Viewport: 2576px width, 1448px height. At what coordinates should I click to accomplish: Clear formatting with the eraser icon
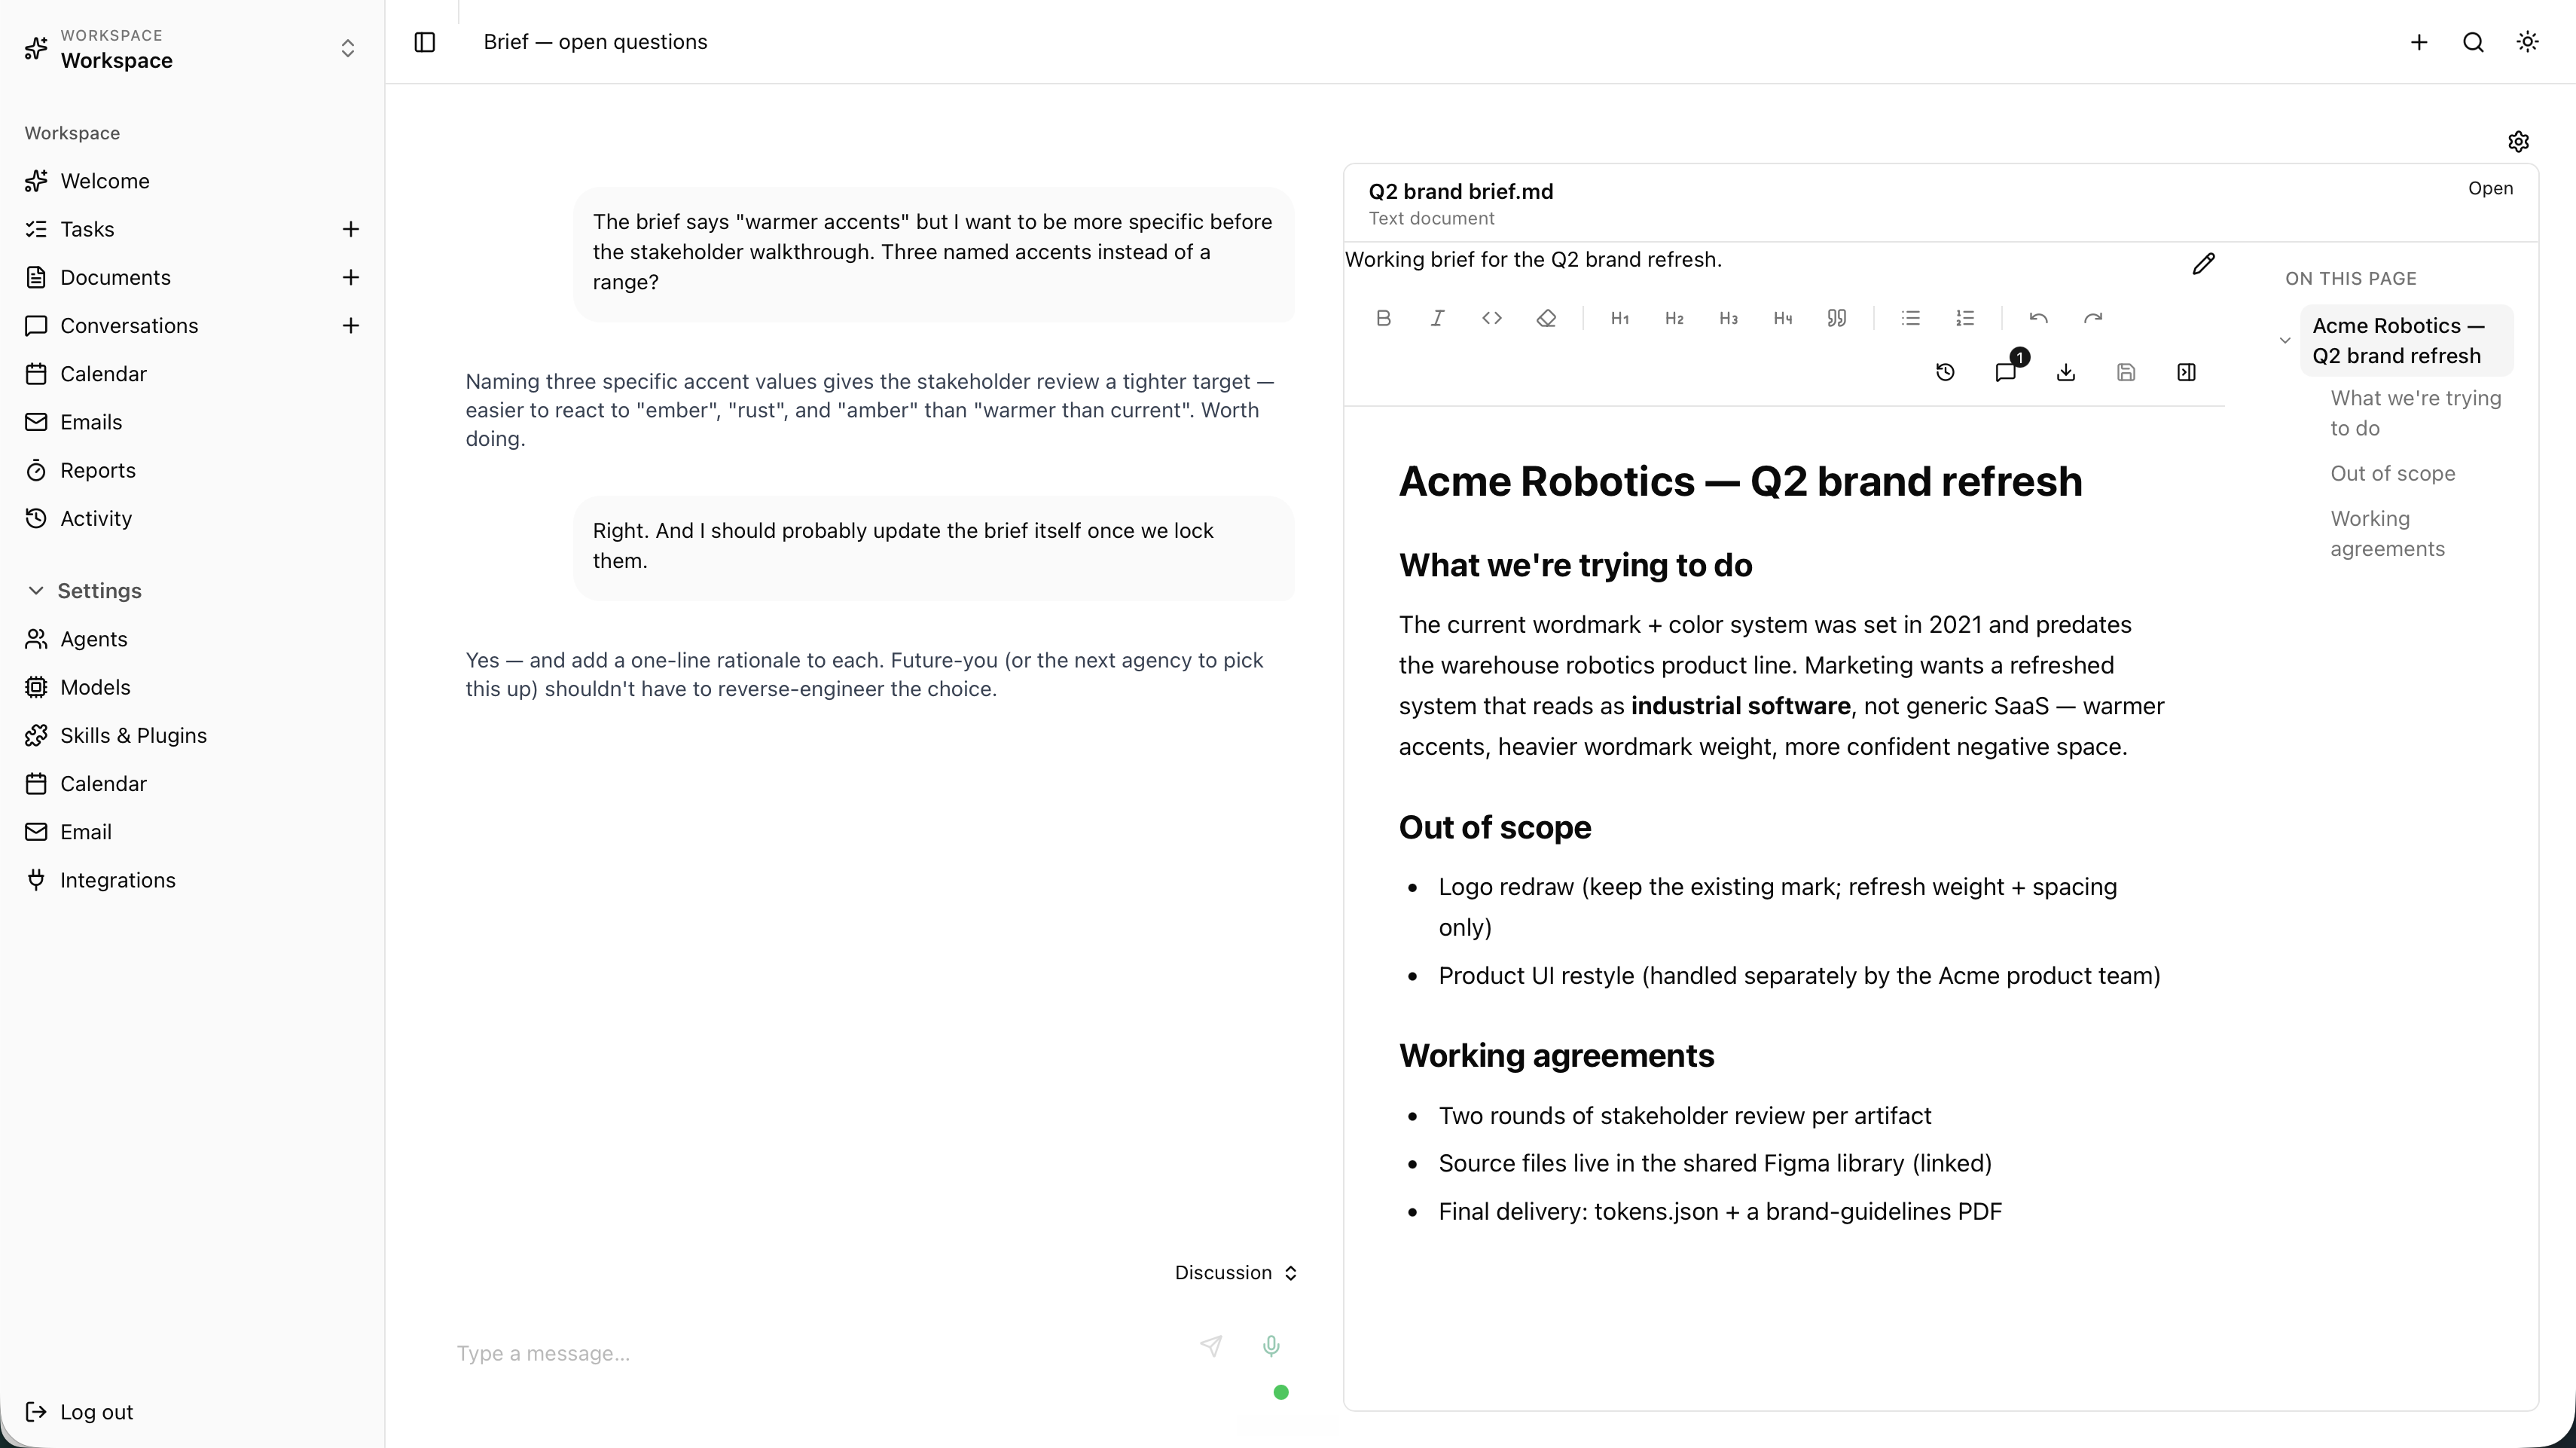pos(1546,318)
